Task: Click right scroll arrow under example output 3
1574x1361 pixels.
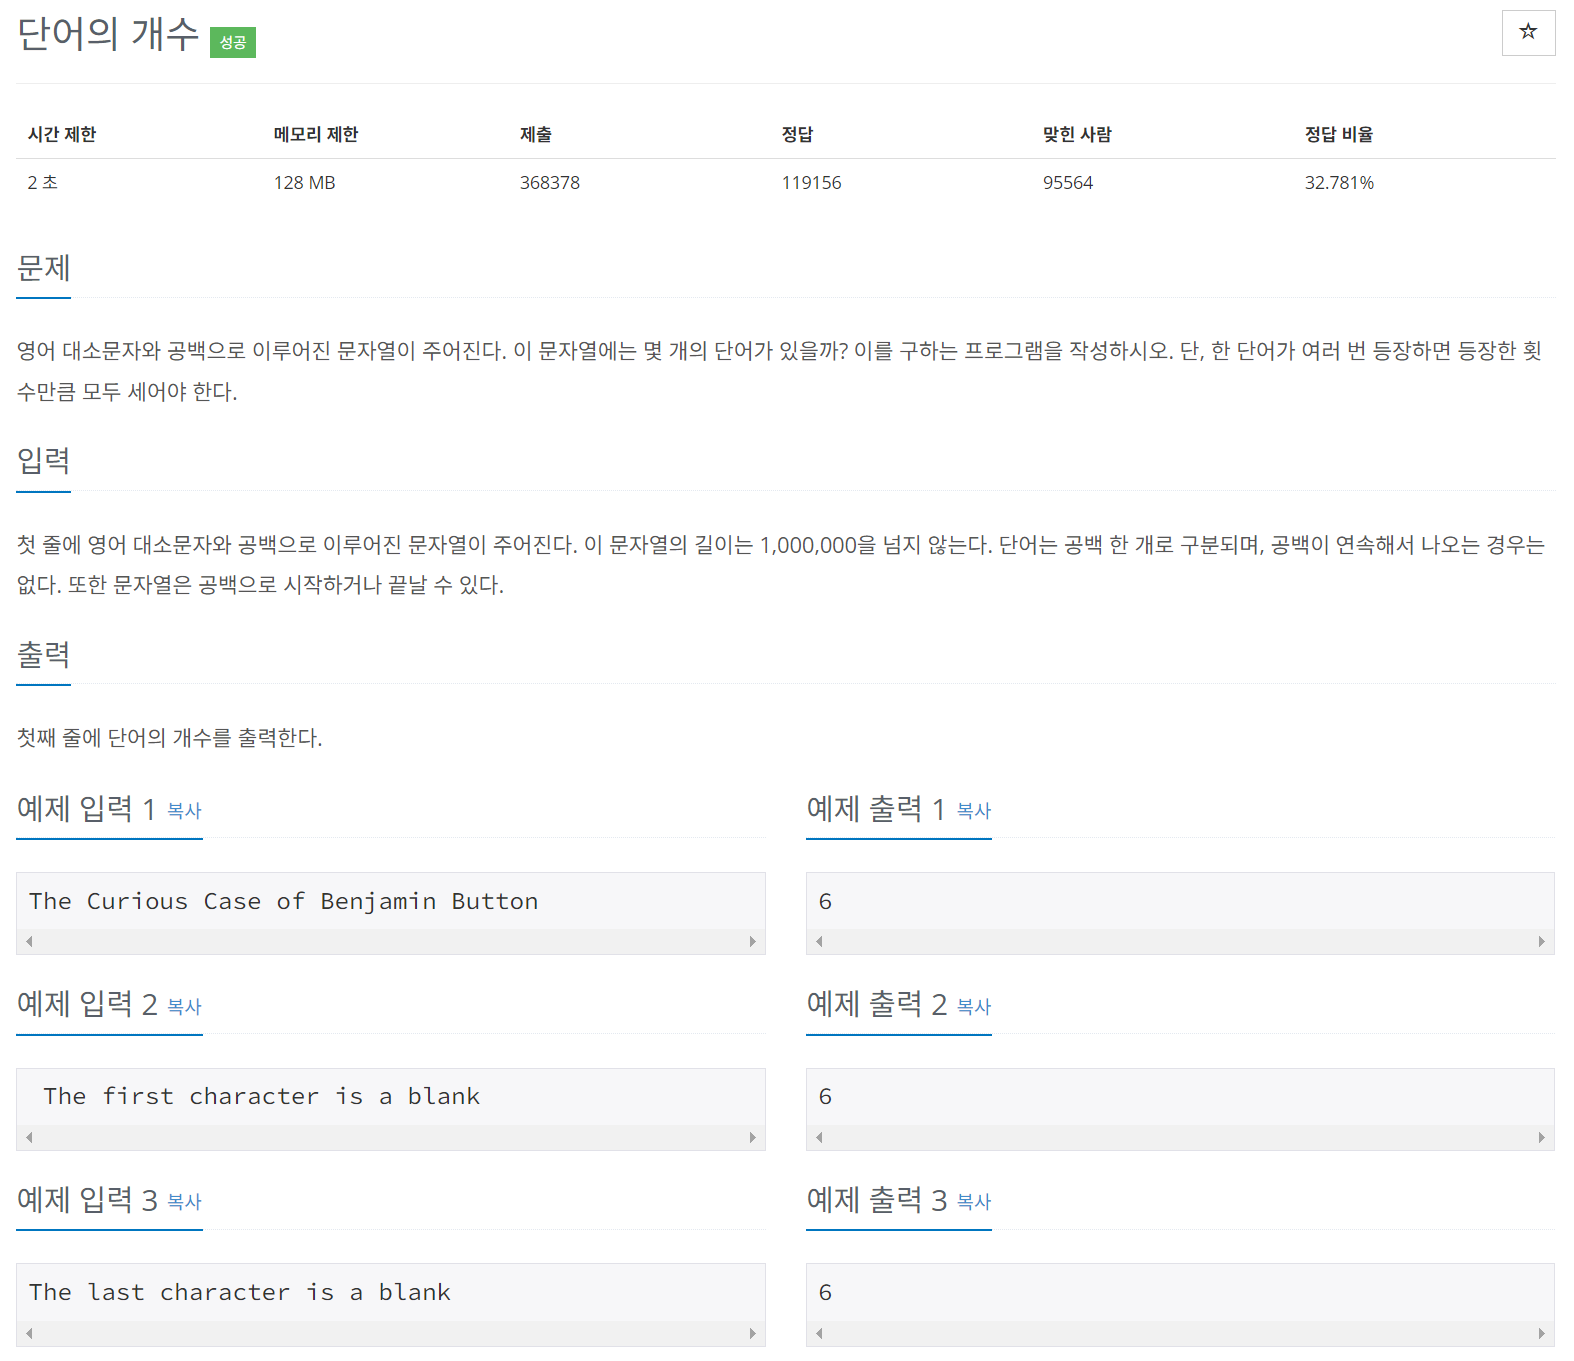Action: pos(1542,1333)
